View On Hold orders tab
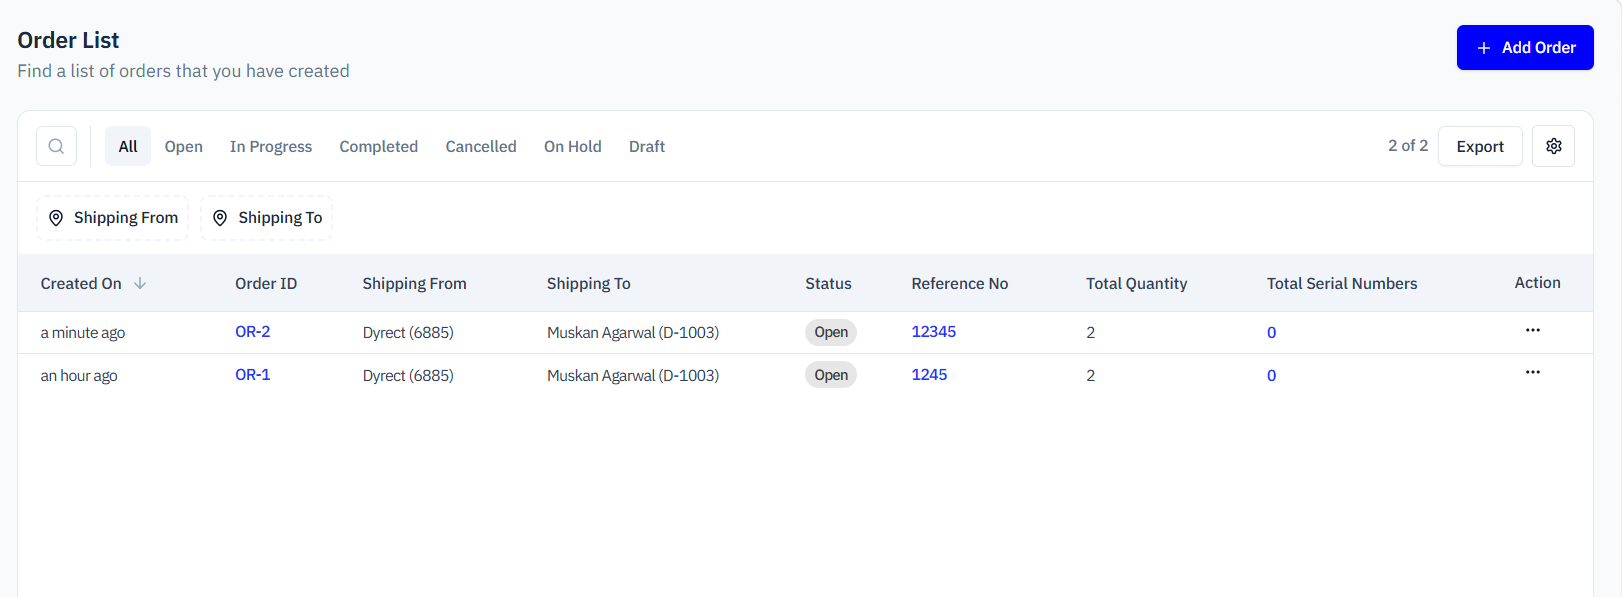The width and height of the screenshot is (1623, 597). pyautogui.click(x=573, y=146)
